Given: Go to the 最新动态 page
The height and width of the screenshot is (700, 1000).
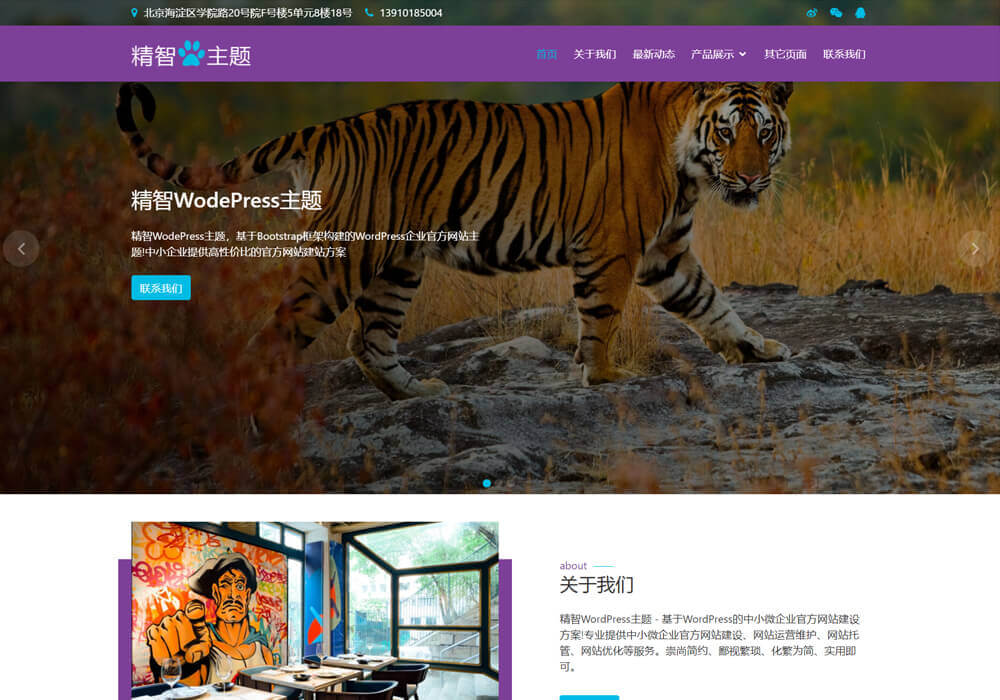Looking at the screenshot, I should (x=653, y=54).
